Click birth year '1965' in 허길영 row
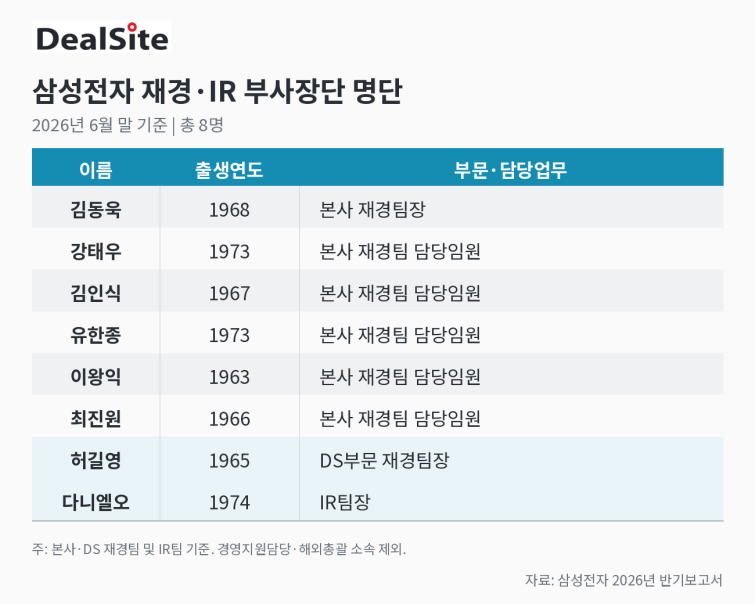This screenshot has width=755, height=604. coord(229,461)
